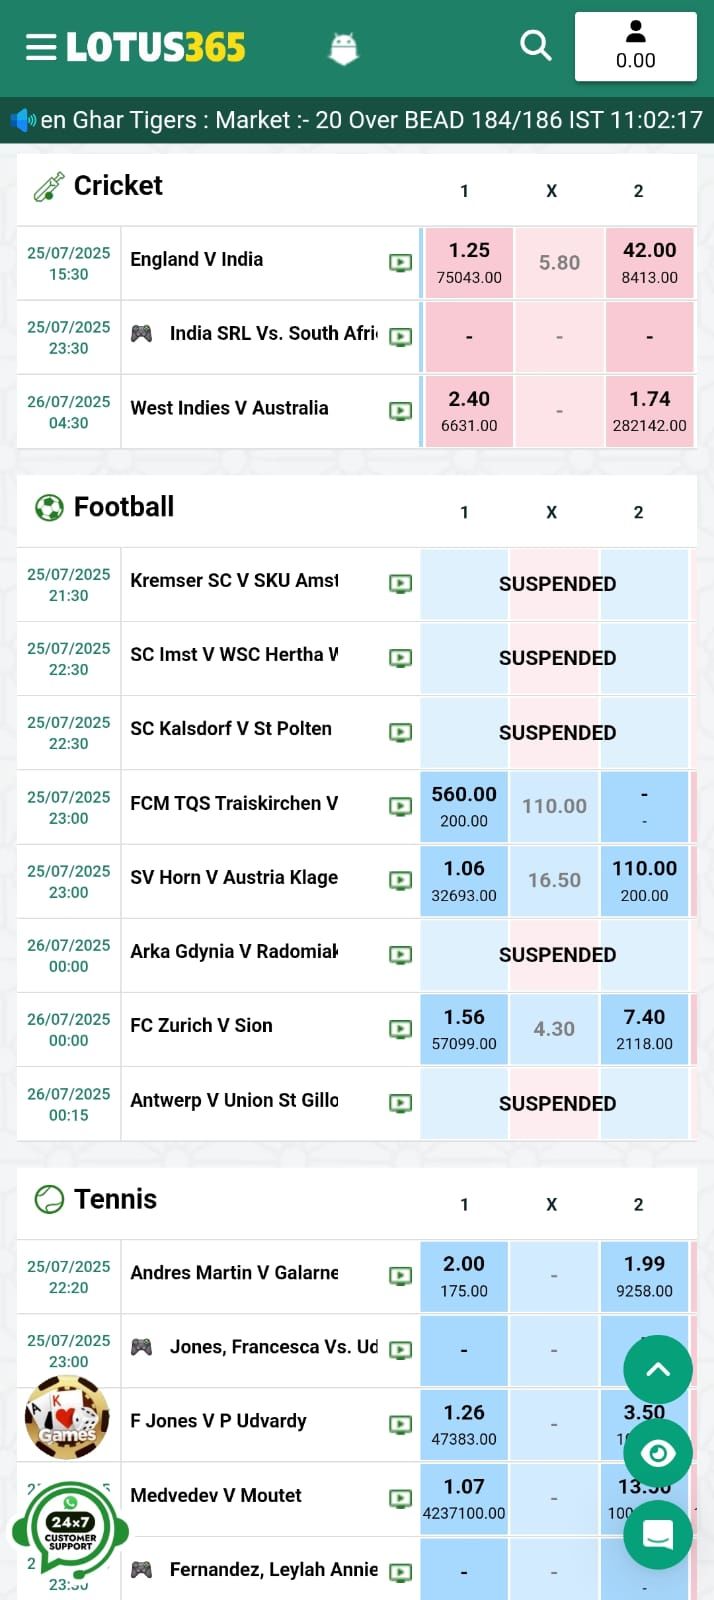Open live TV for Medvedev V Moutet
The height and width of the screenshot is (1600, 714).
pos(400,1498)
